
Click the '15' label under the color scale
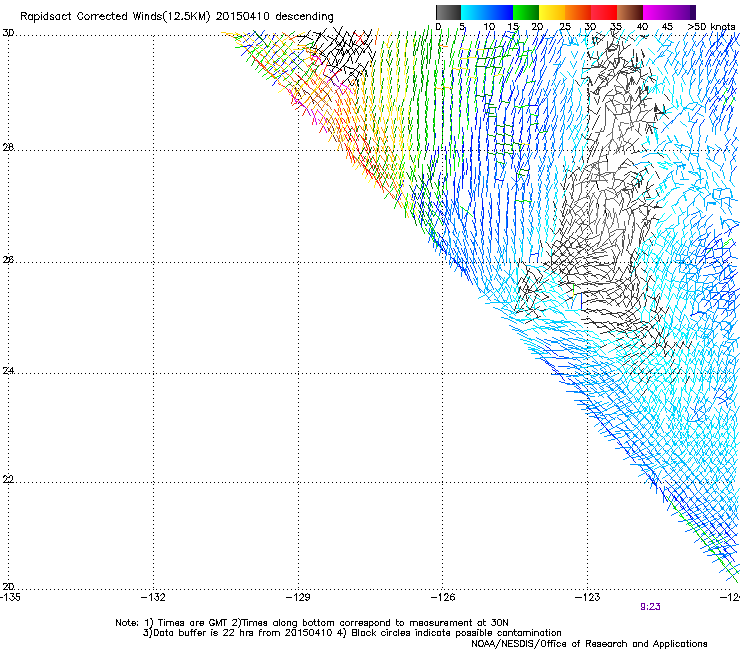[x=513, y=27]
